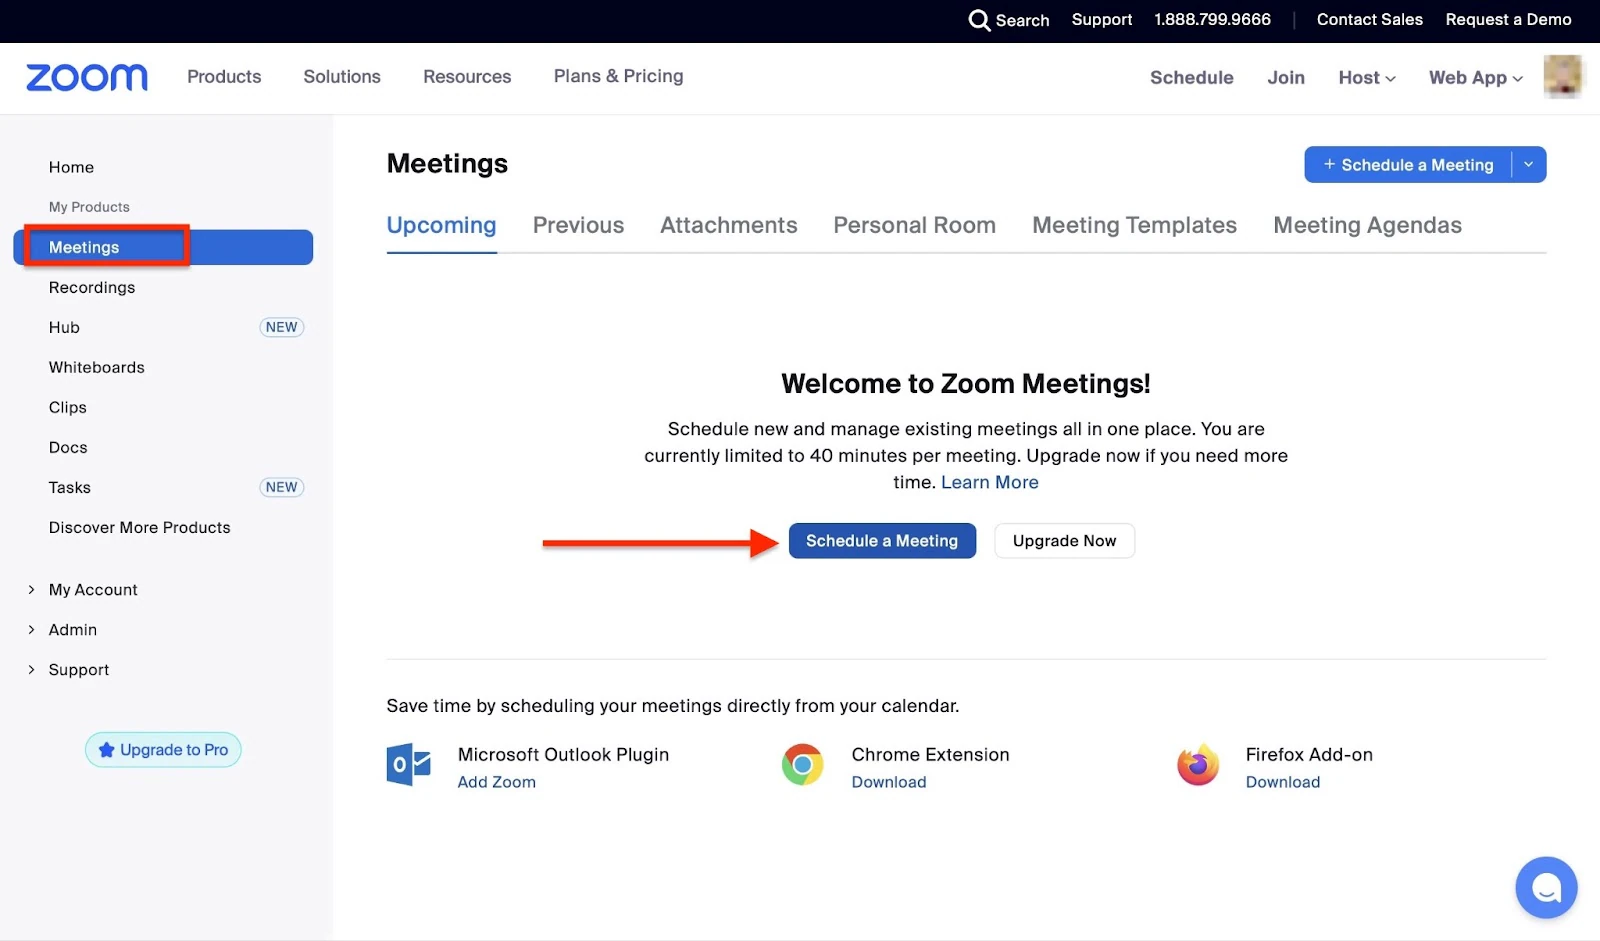The height and width of the screenshot is (941, 1600).
Task: Click the Zoom logo
Action: 87,77
